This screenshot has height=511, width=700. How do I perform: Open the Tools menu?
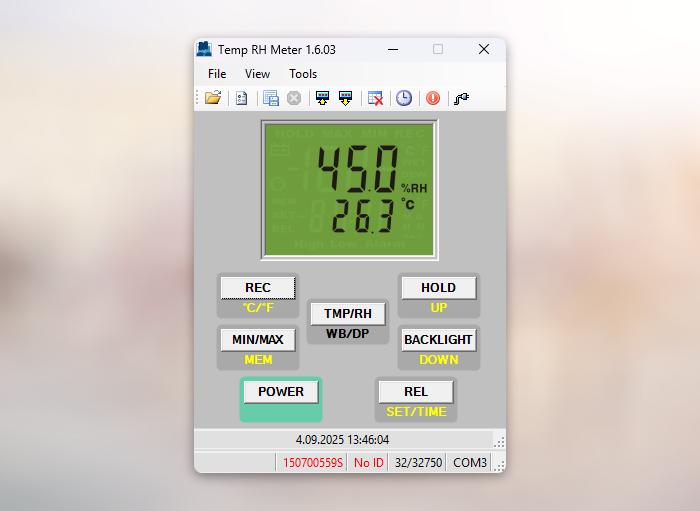(x=303, y=73)
